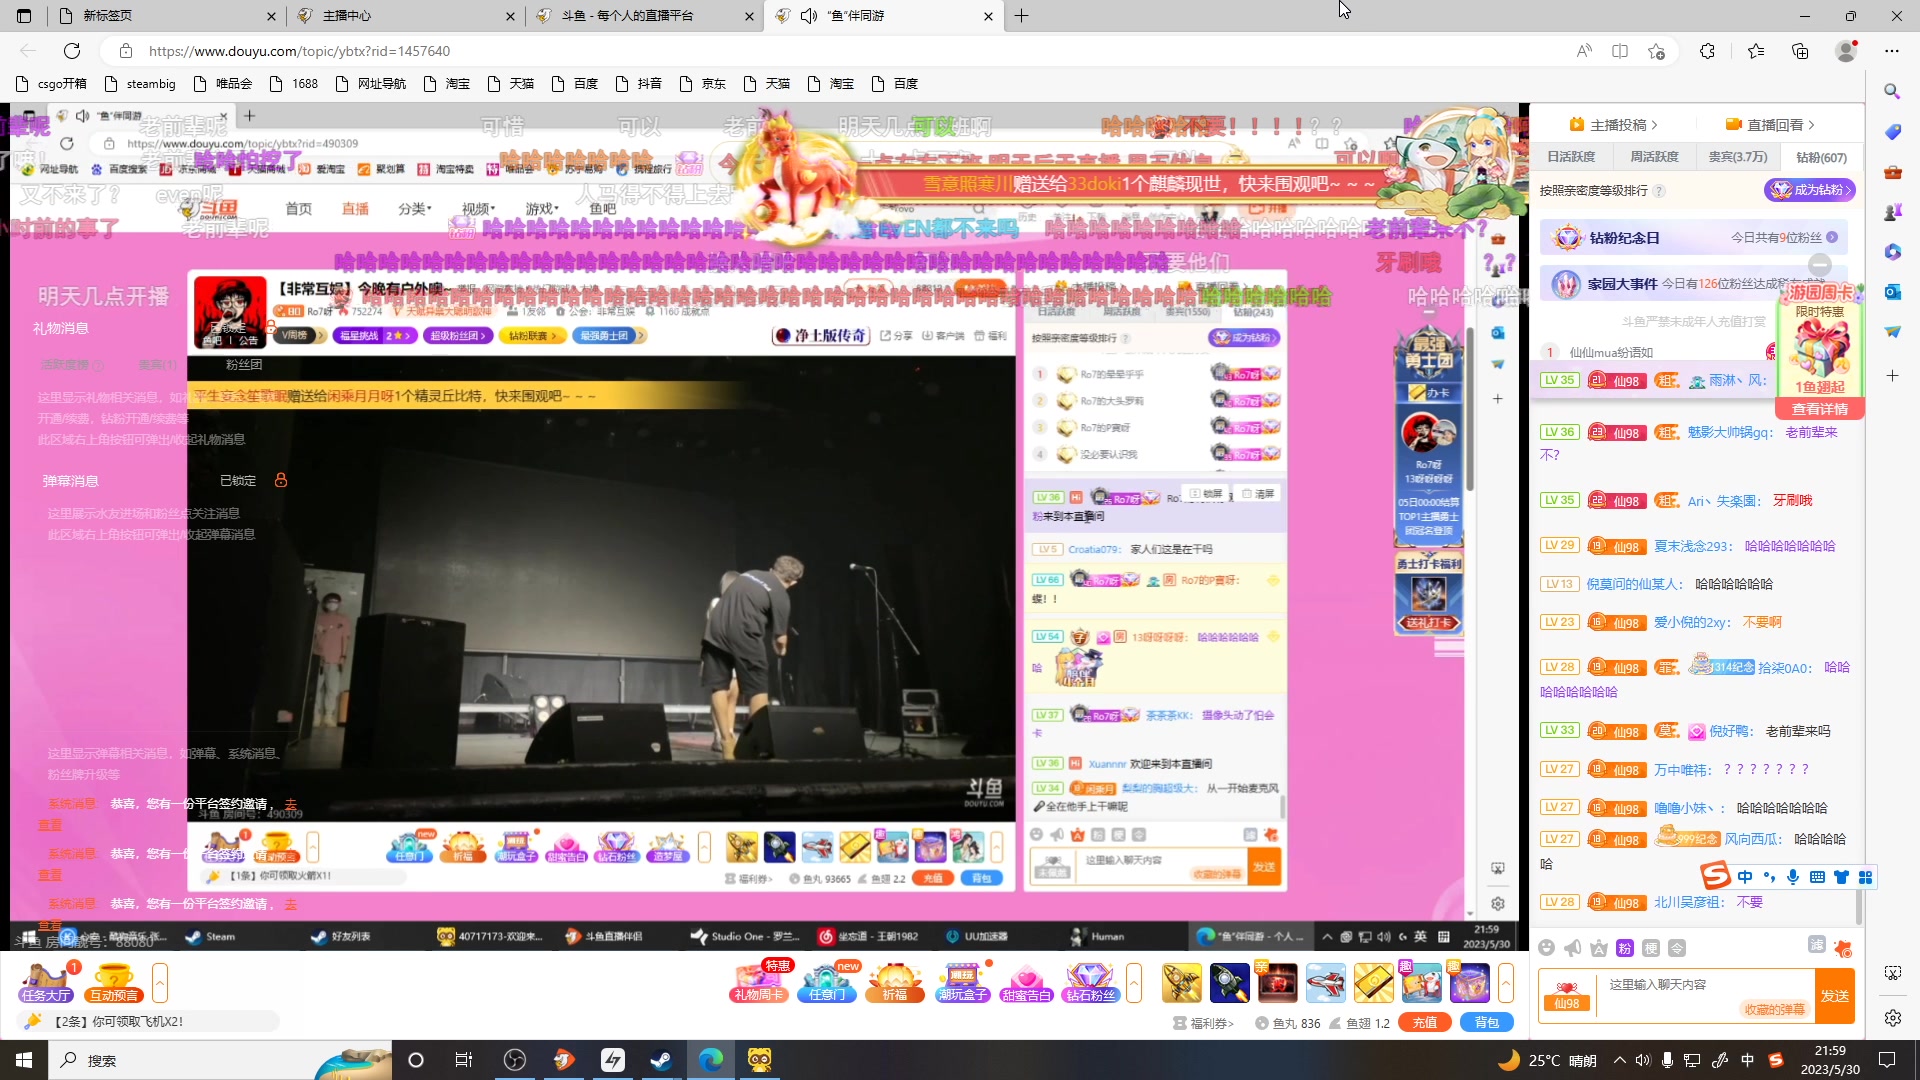Screen dimensions: 1920x1080
Task: Collapse the 游园周卡 promo popup minus button
Action: [x=1820, y=264]
